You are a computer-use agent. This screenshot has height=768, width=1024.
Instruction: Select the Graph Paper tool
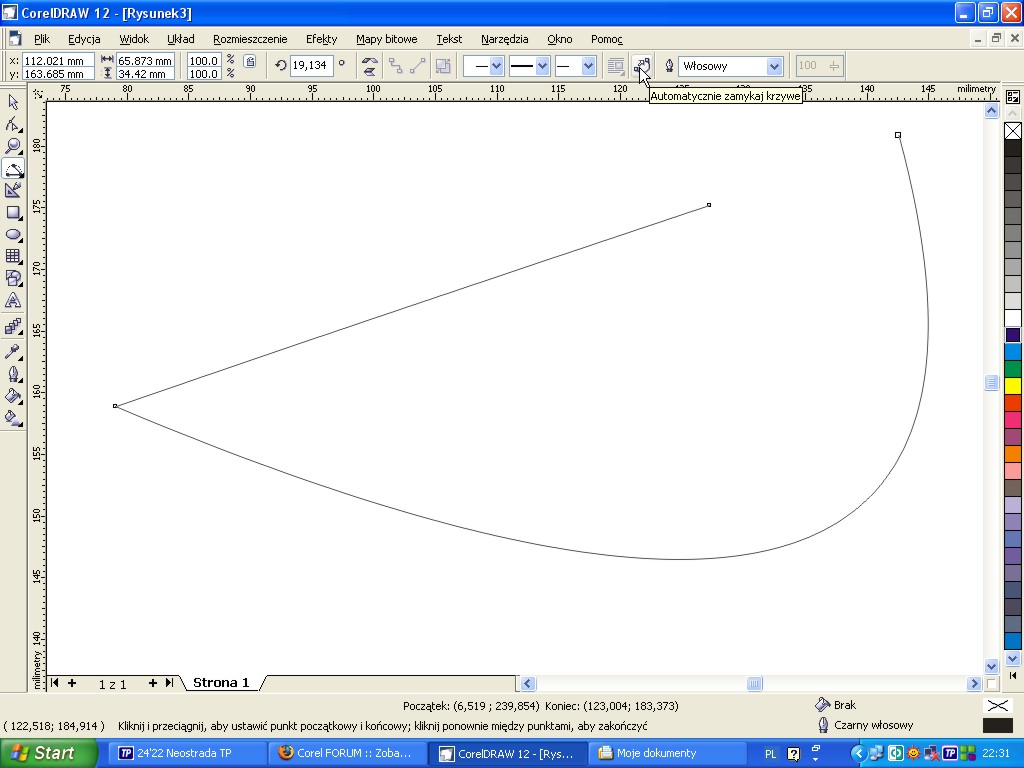(13, 256)
